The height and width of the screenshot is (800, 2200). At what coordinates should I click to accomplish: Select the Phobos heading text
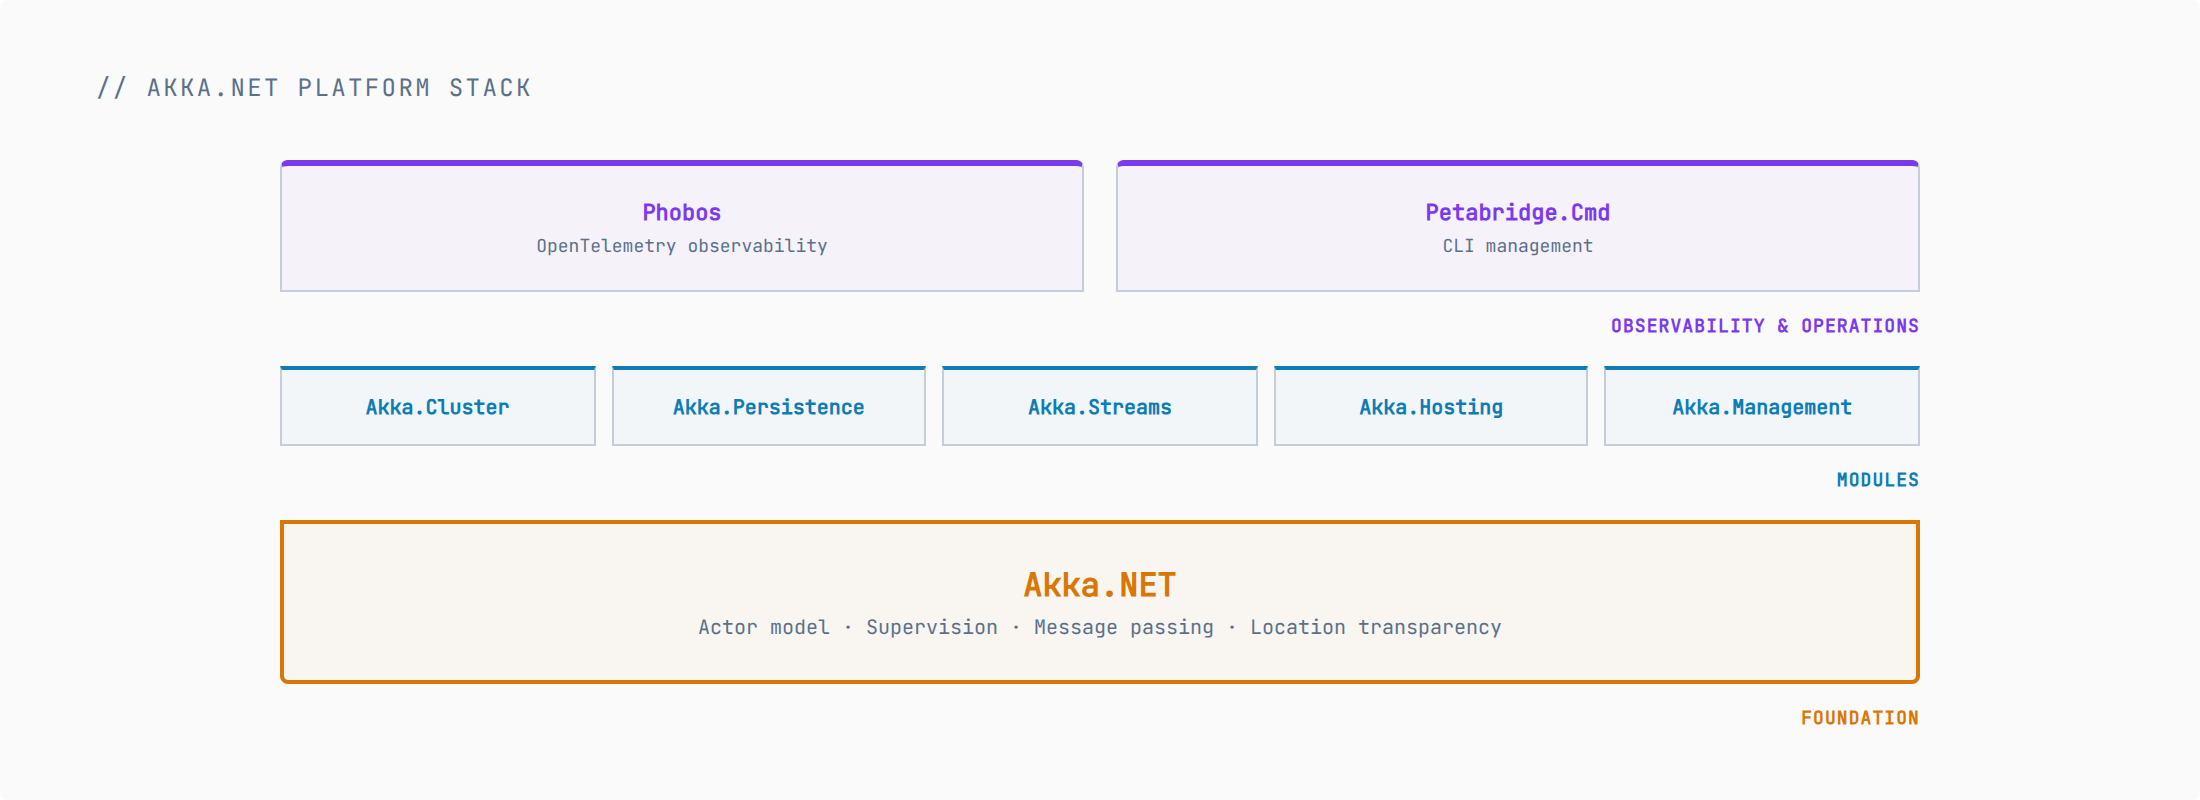[681, 213]
